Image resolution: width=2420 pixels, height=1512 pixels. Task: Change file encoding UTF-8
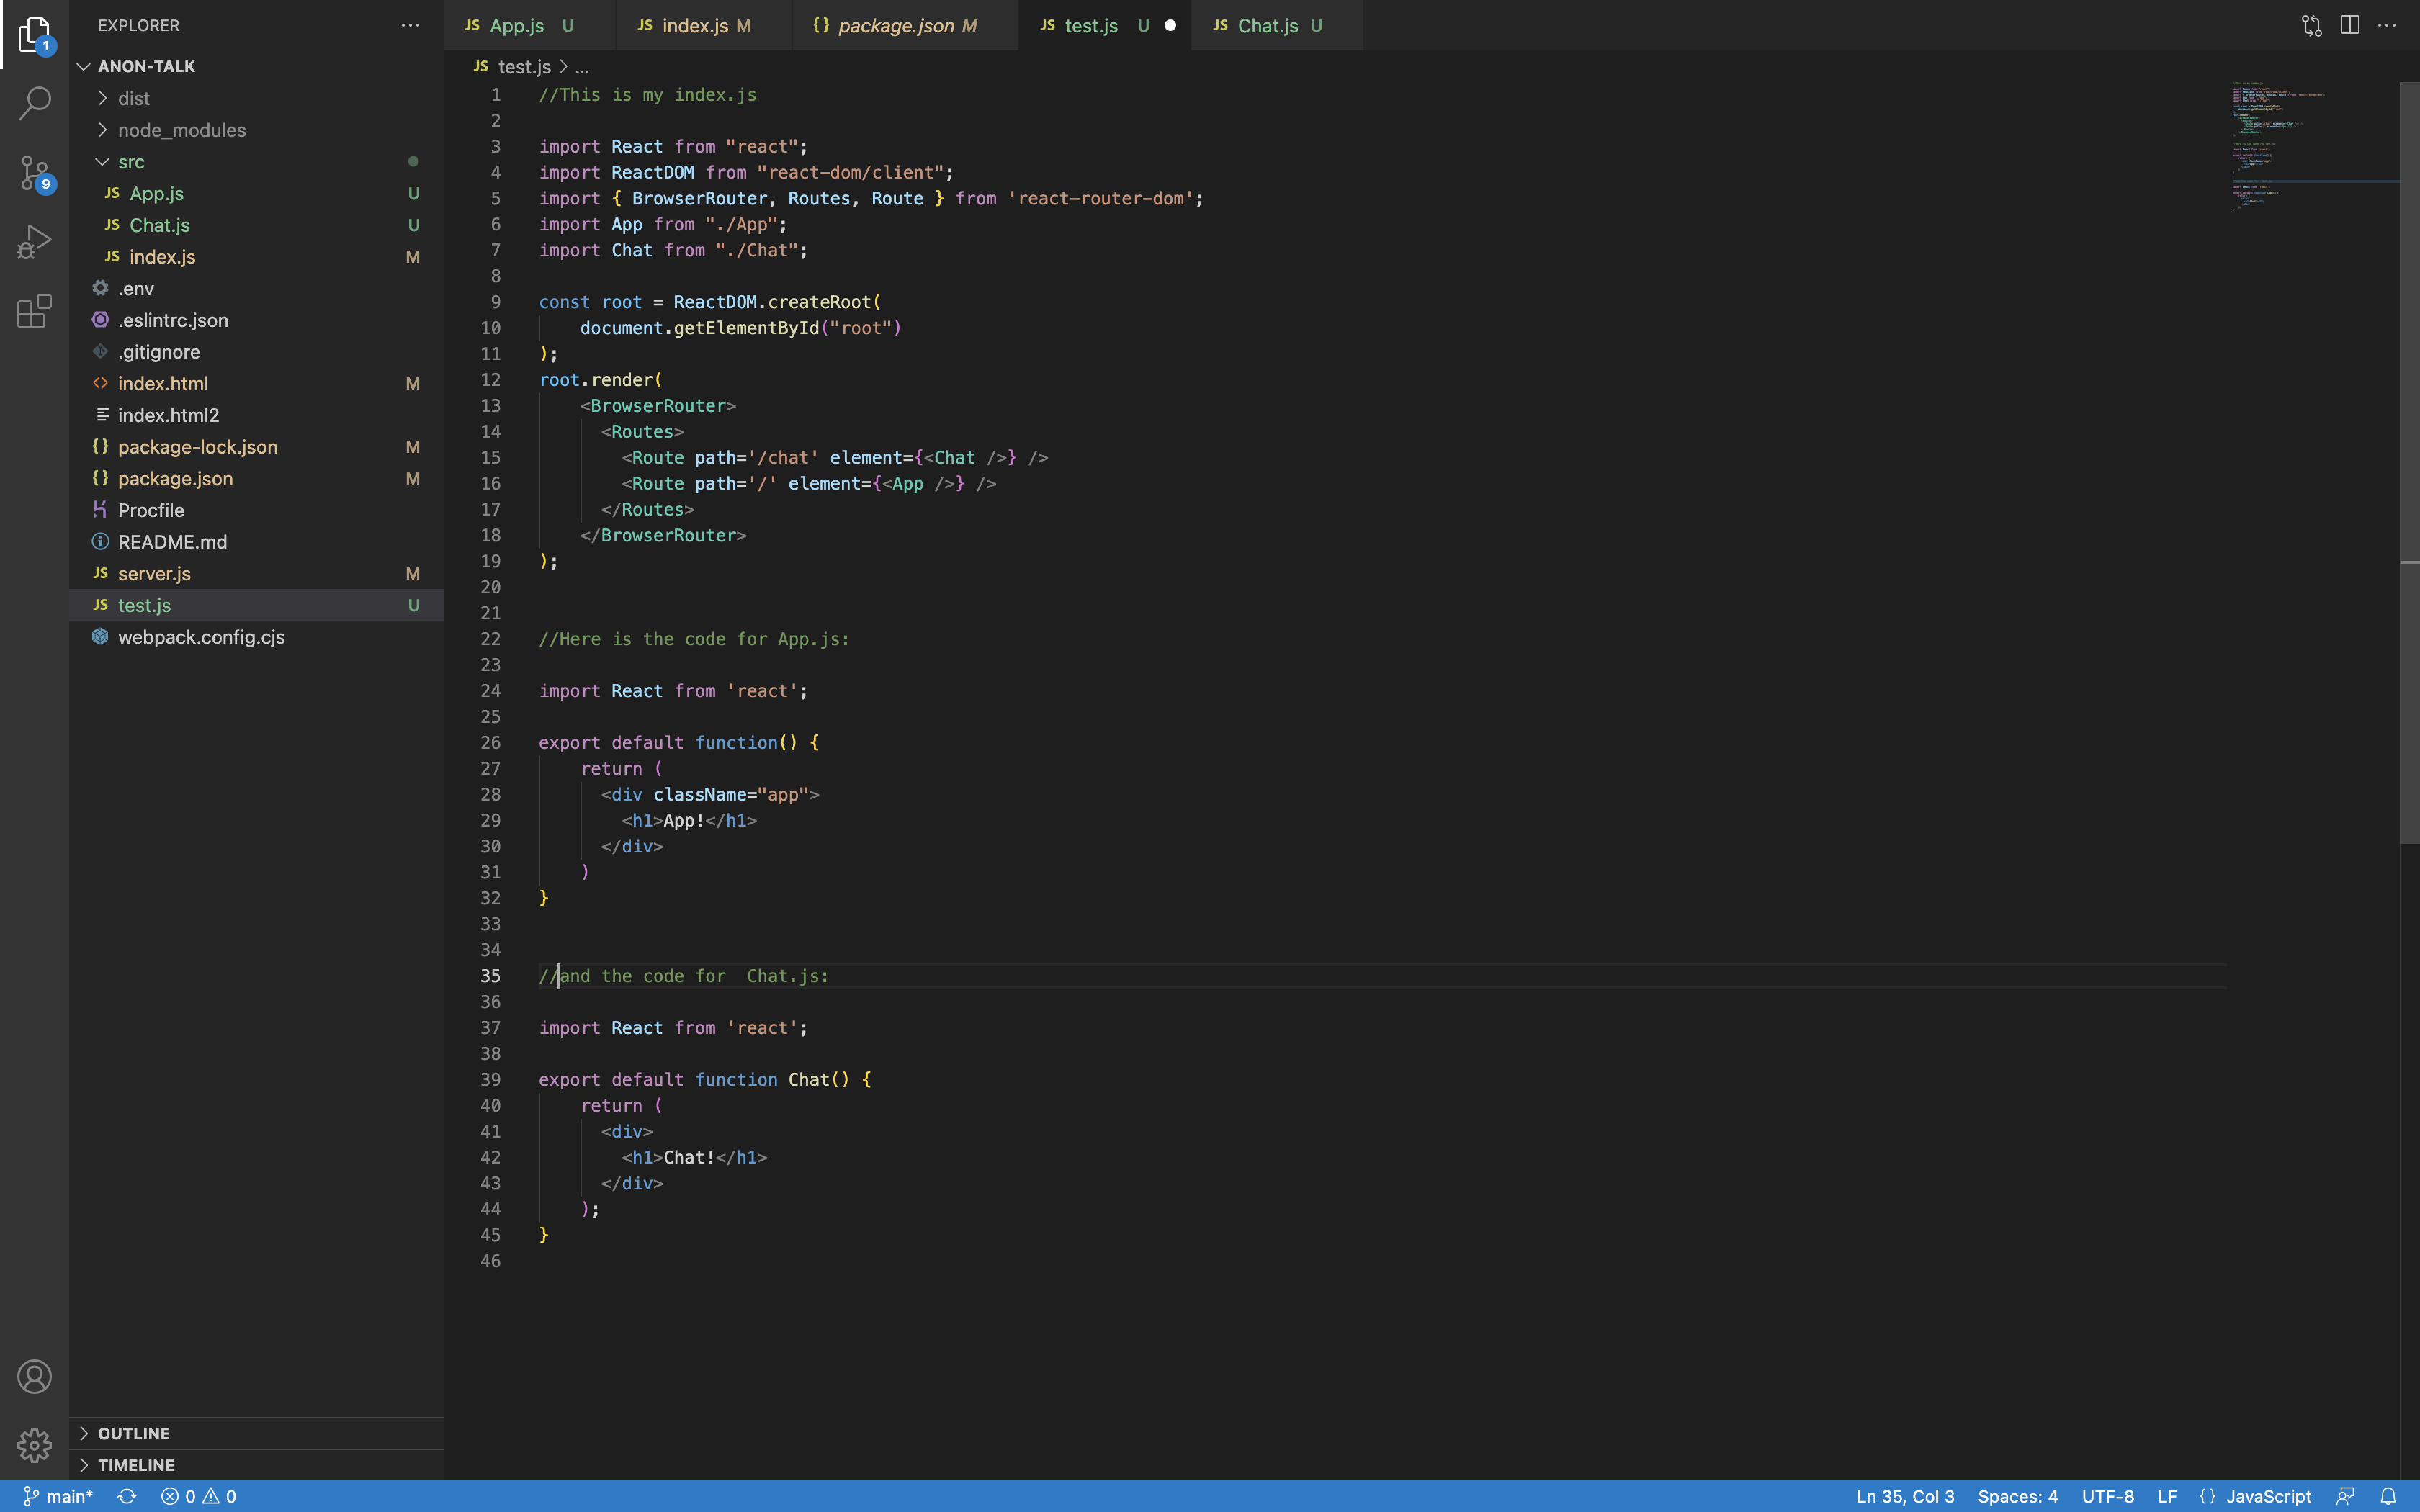coord(2107,1496)
